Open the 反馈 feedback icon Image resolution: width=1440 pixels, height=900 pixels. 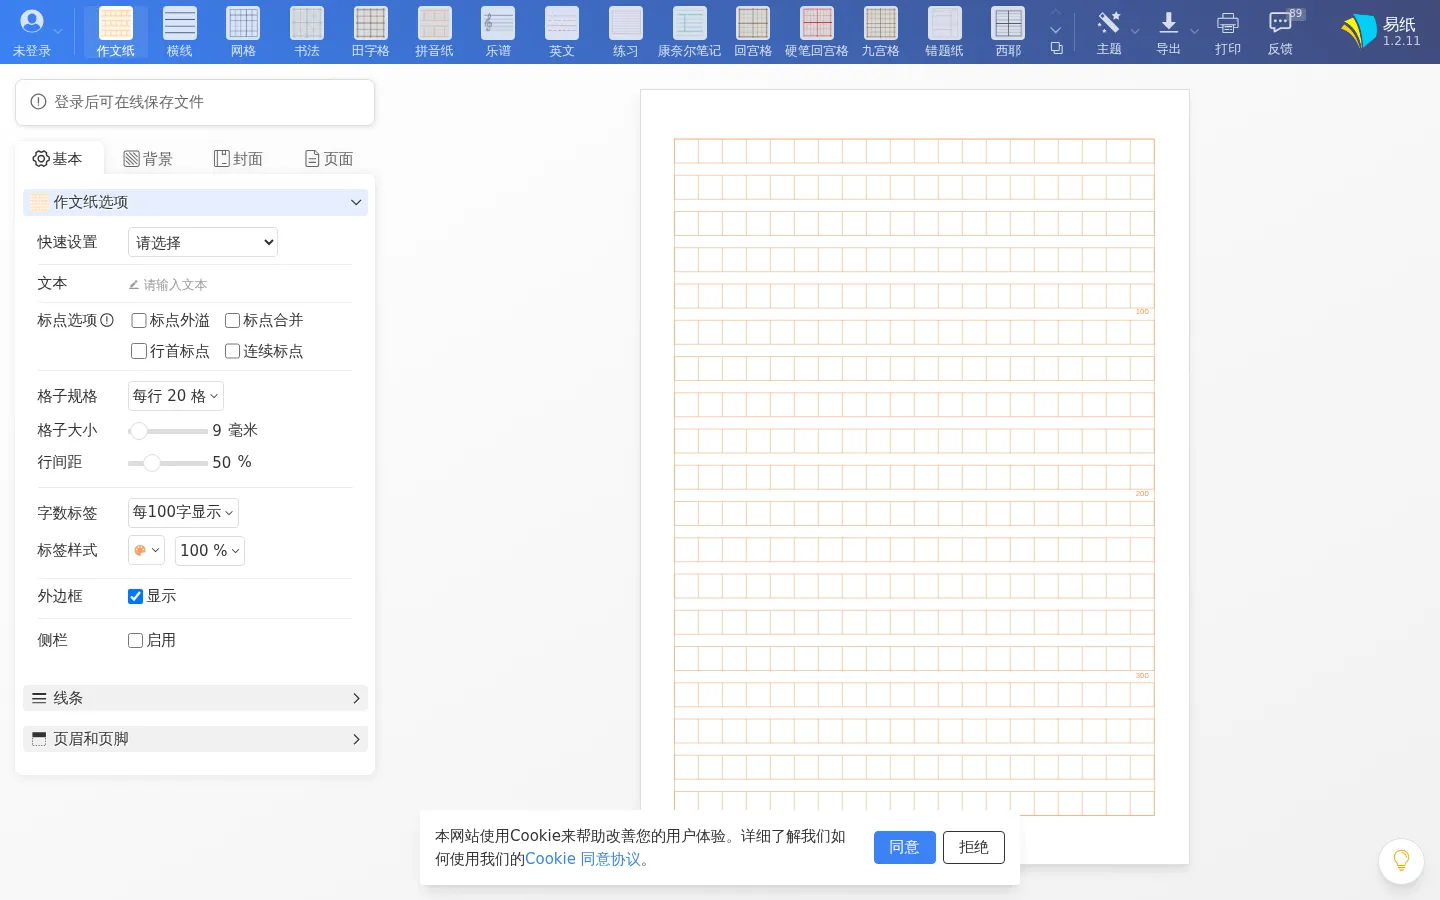(x=1280, y=32)
